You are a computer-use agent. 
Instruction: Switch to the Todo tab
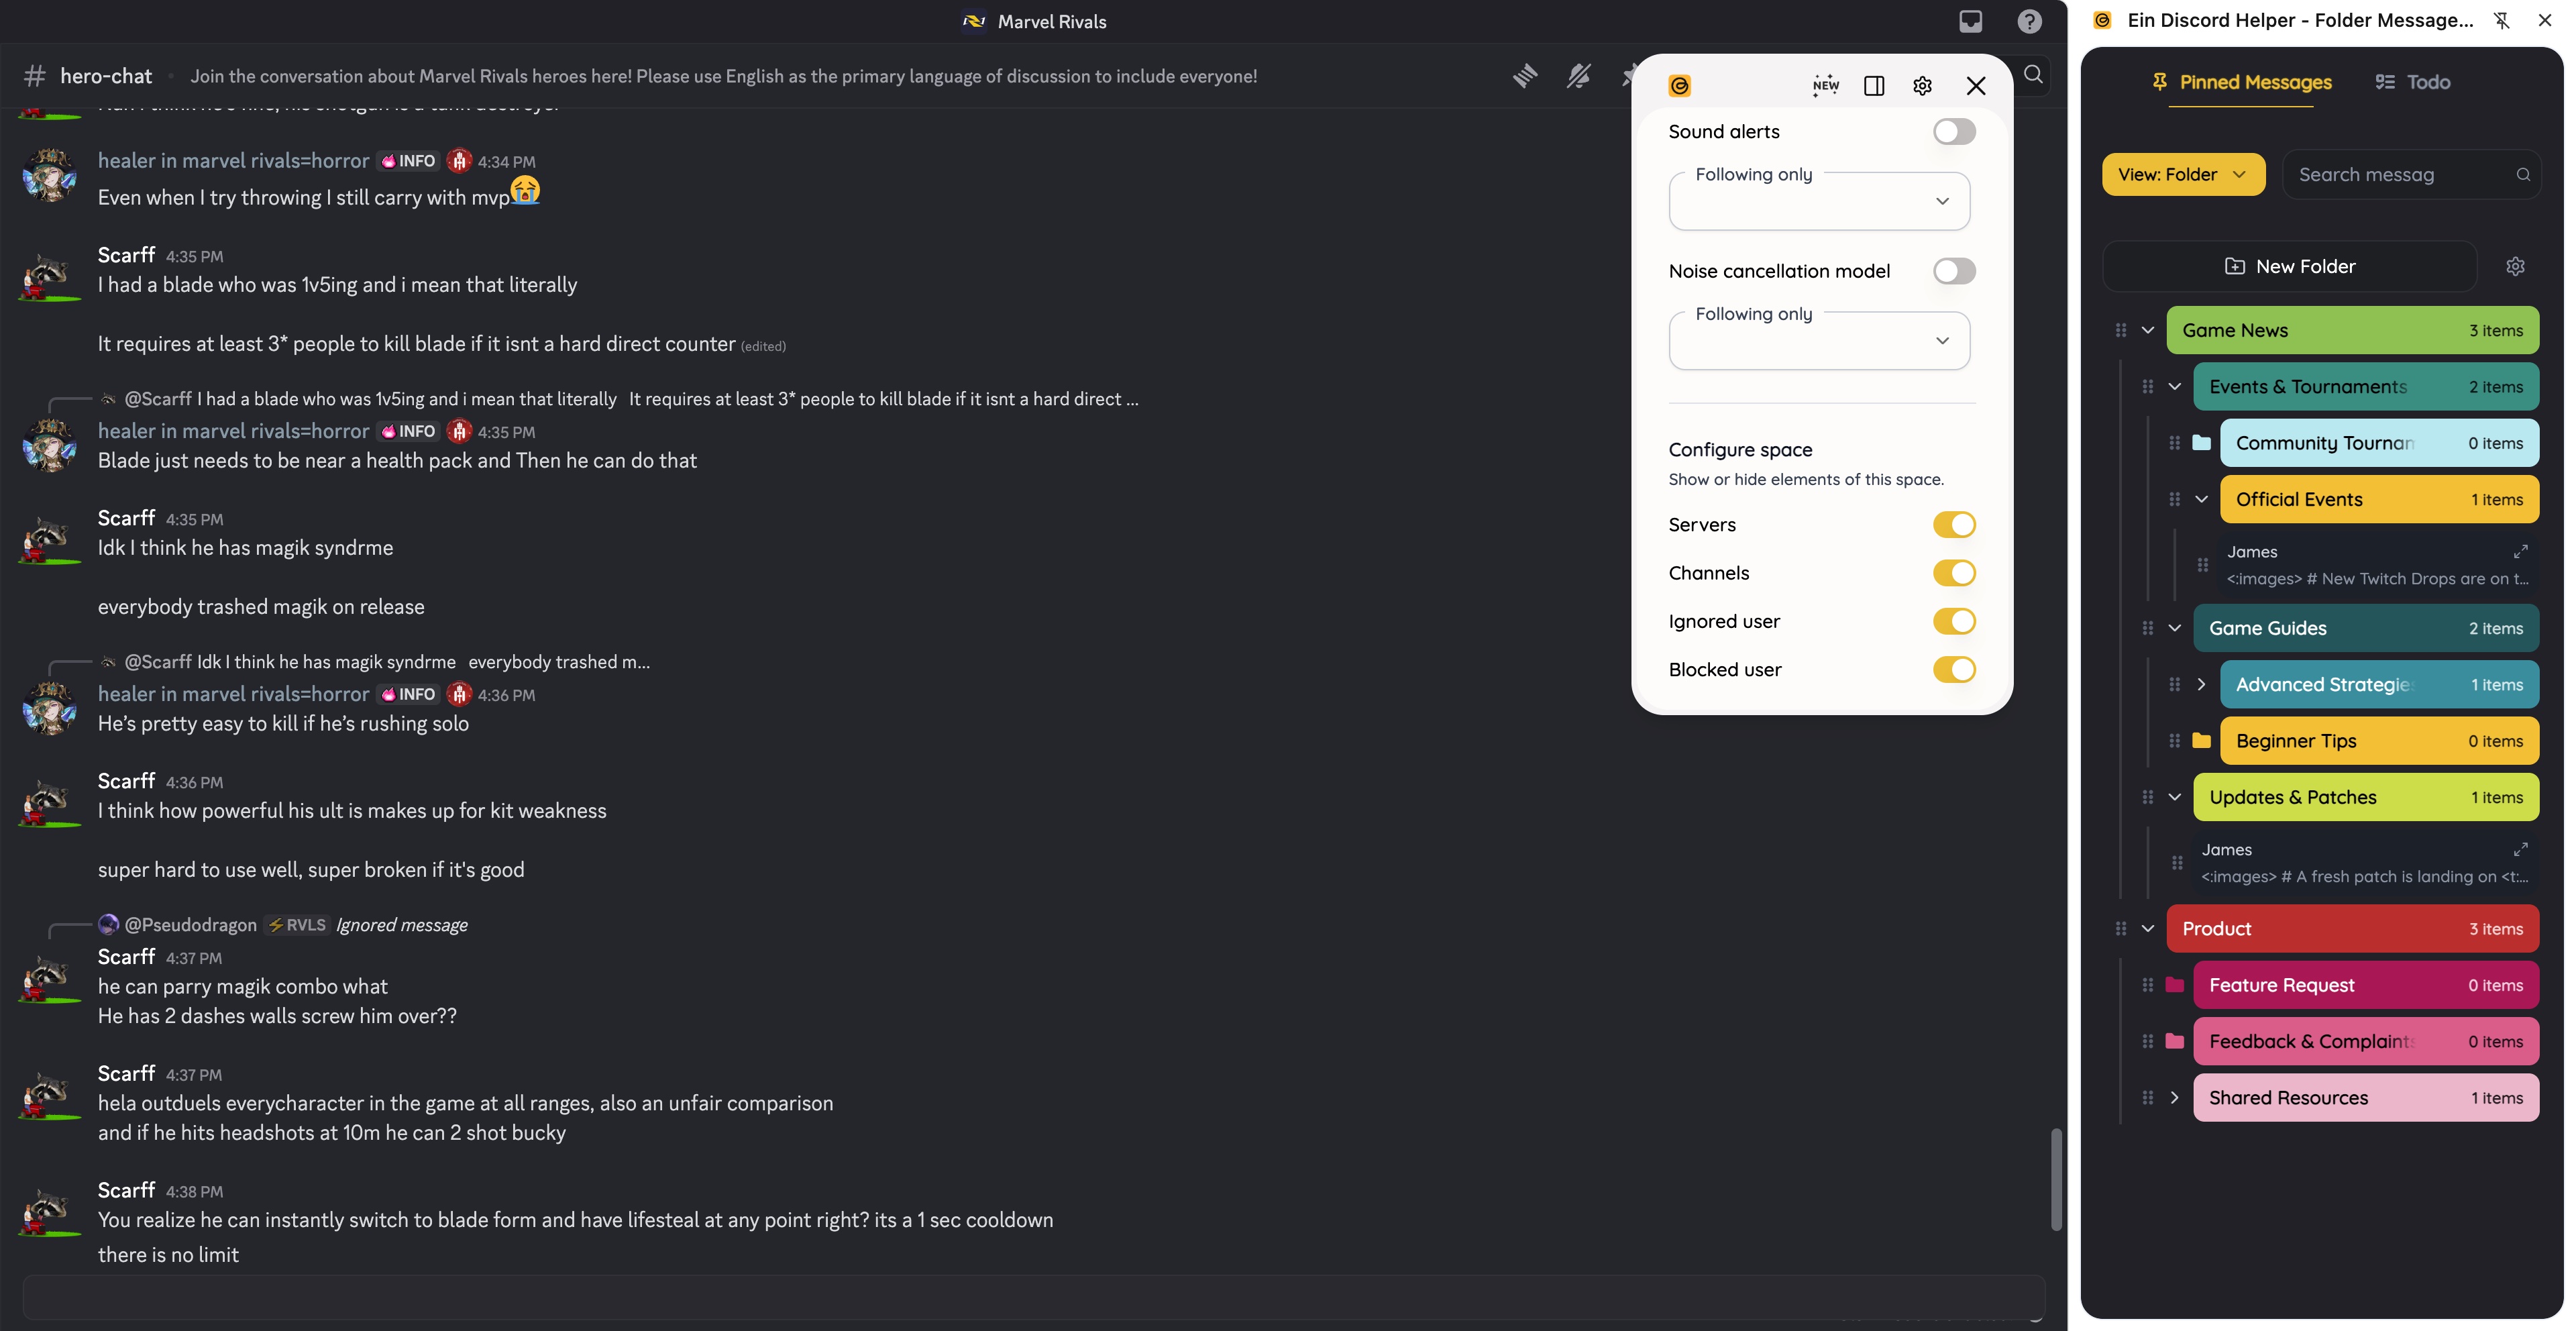(x=2412, y=82)
